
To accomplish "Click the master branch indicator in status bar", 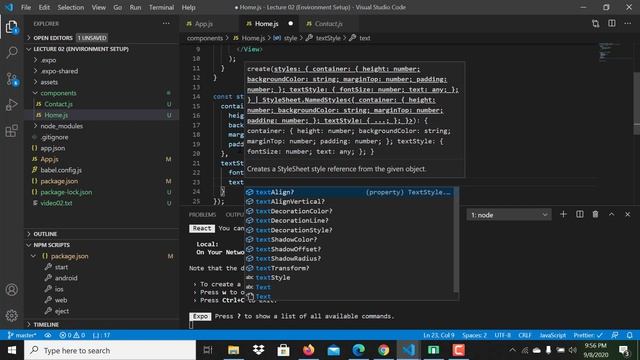I will tap(22, 335).
